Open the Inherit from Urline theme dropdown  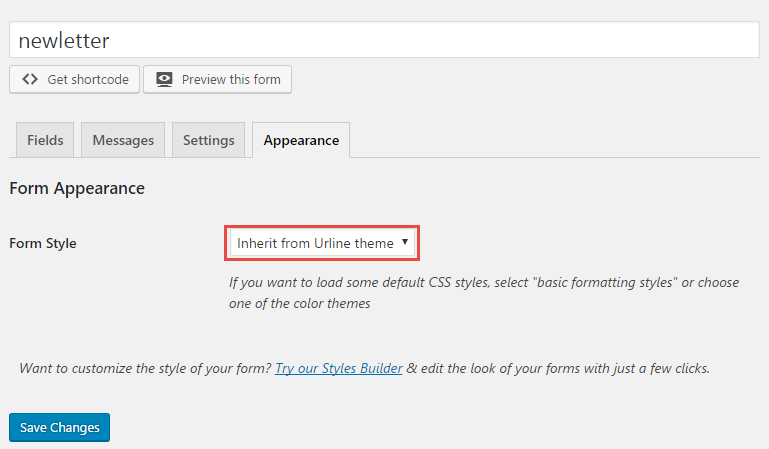322,243
